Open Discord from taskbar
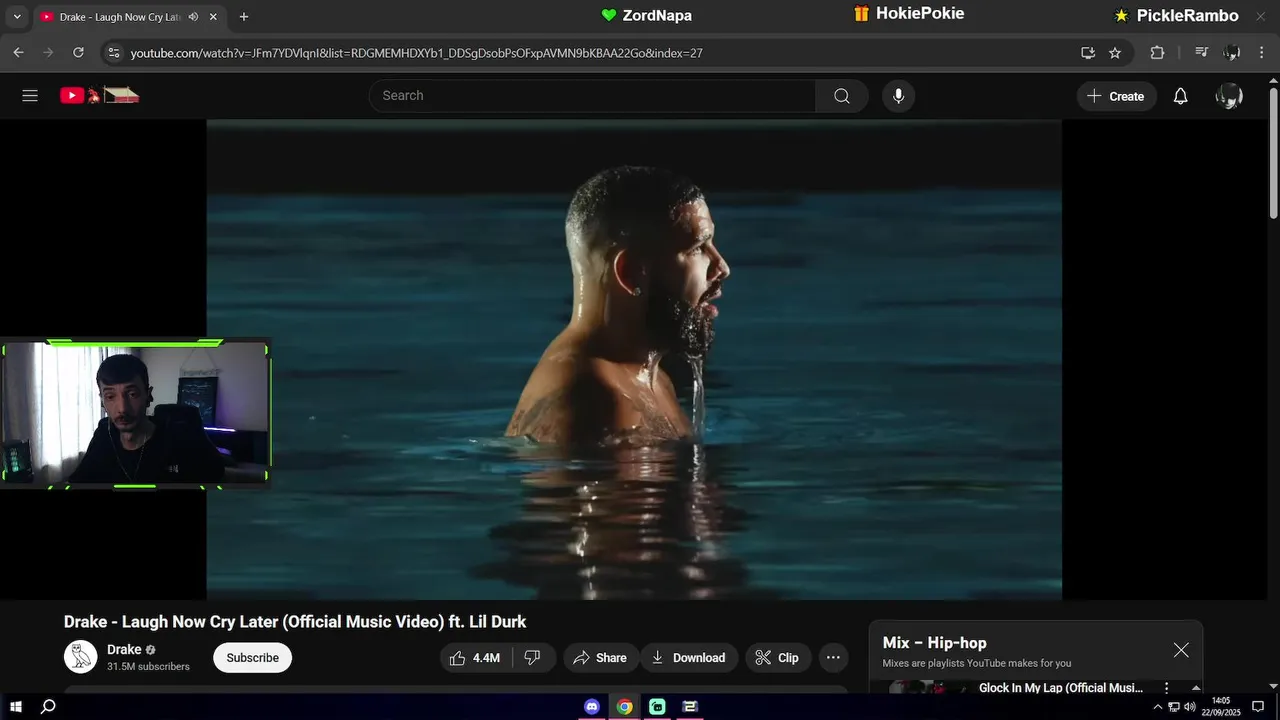Screen dimensions: 1280x720 point(592,707)
